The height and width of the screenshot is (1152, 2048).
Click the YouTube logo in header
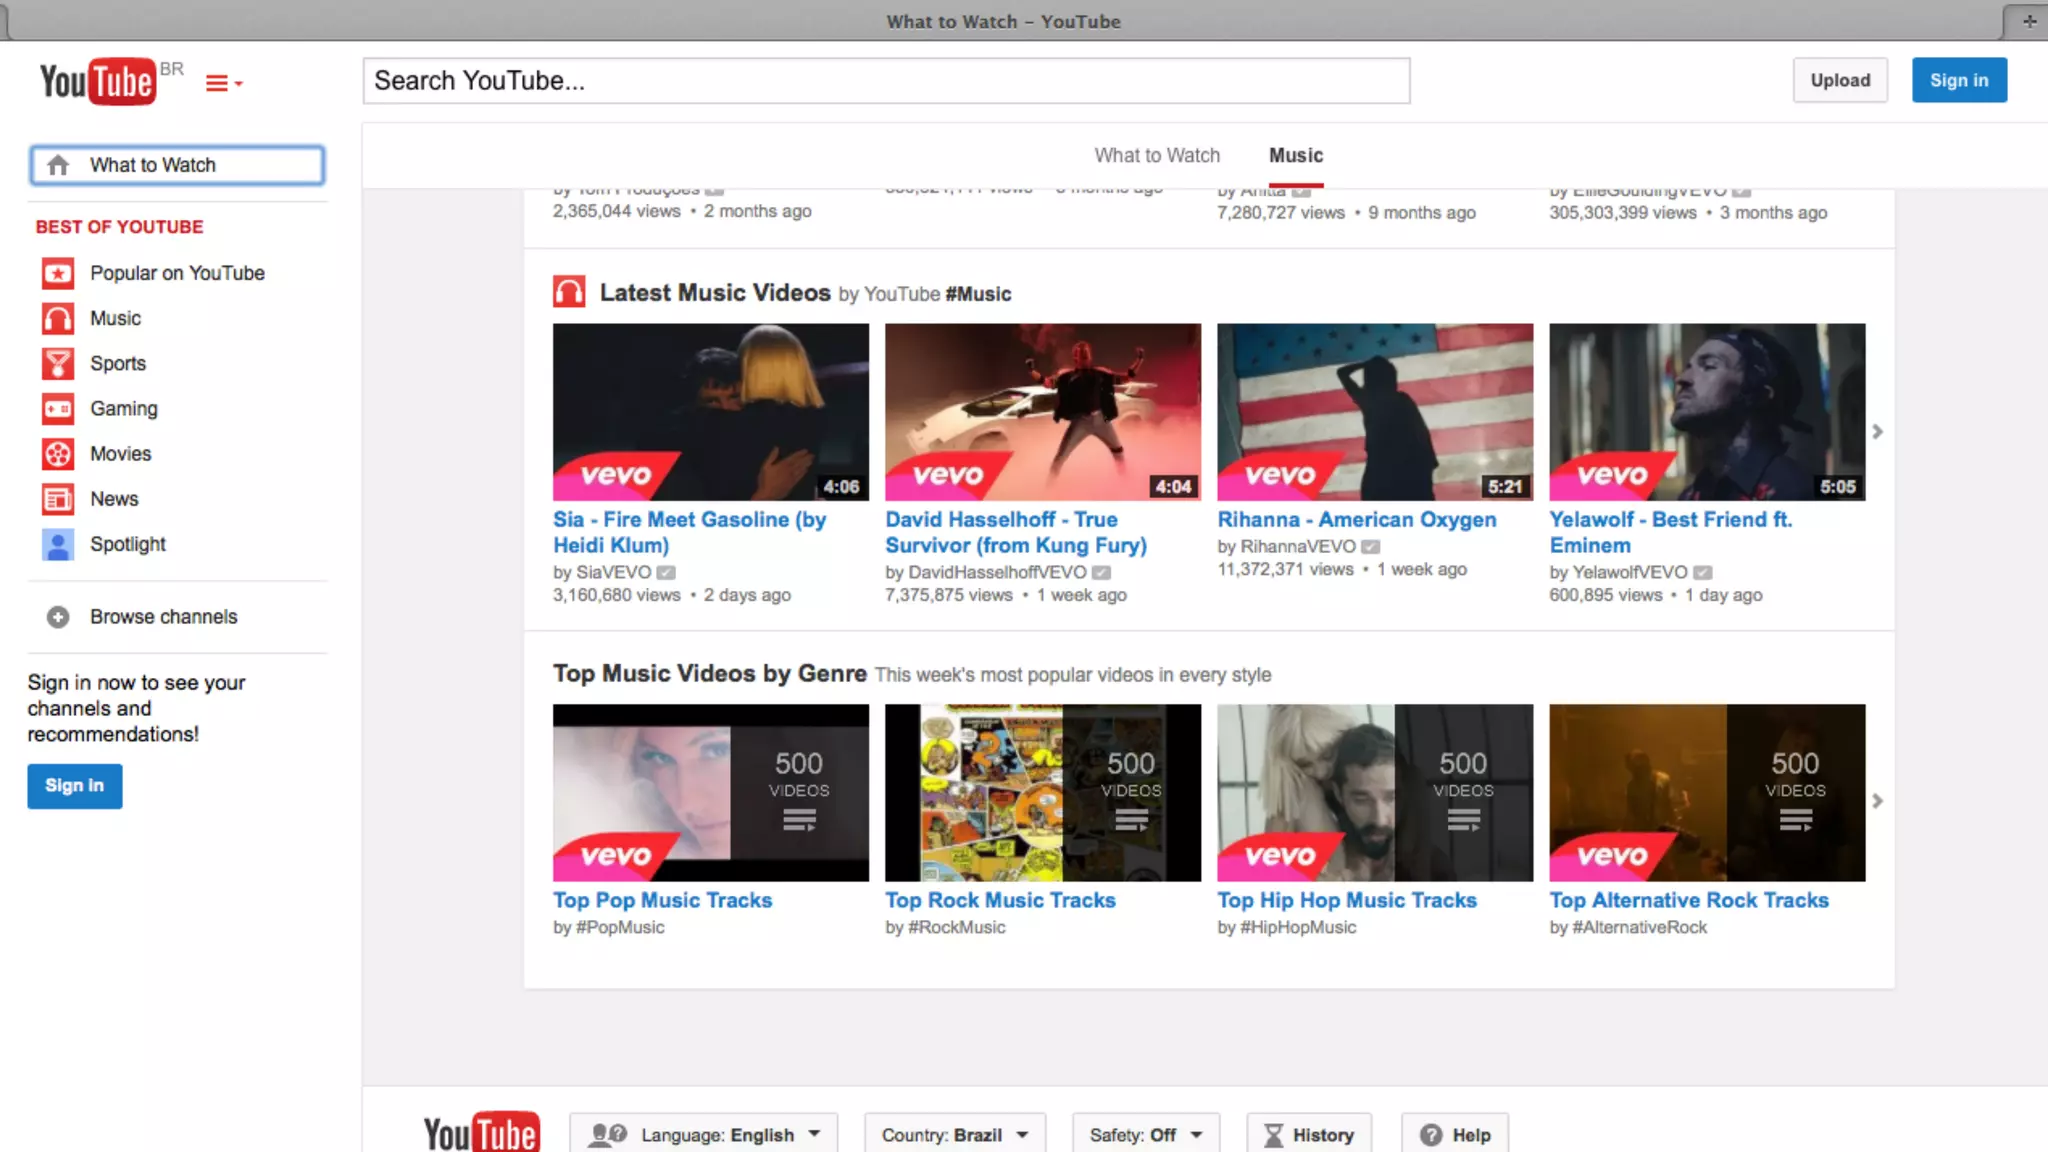tap(97, 81)
